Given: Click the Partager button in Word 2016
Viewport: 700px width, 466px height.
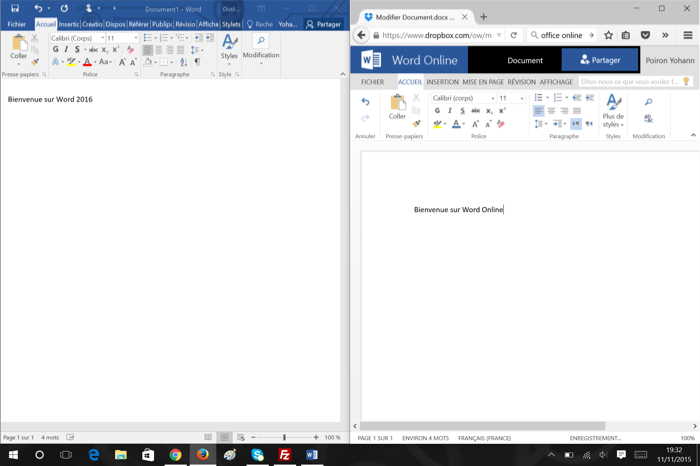Looking at the screenshot, I should tap(324, 24).
